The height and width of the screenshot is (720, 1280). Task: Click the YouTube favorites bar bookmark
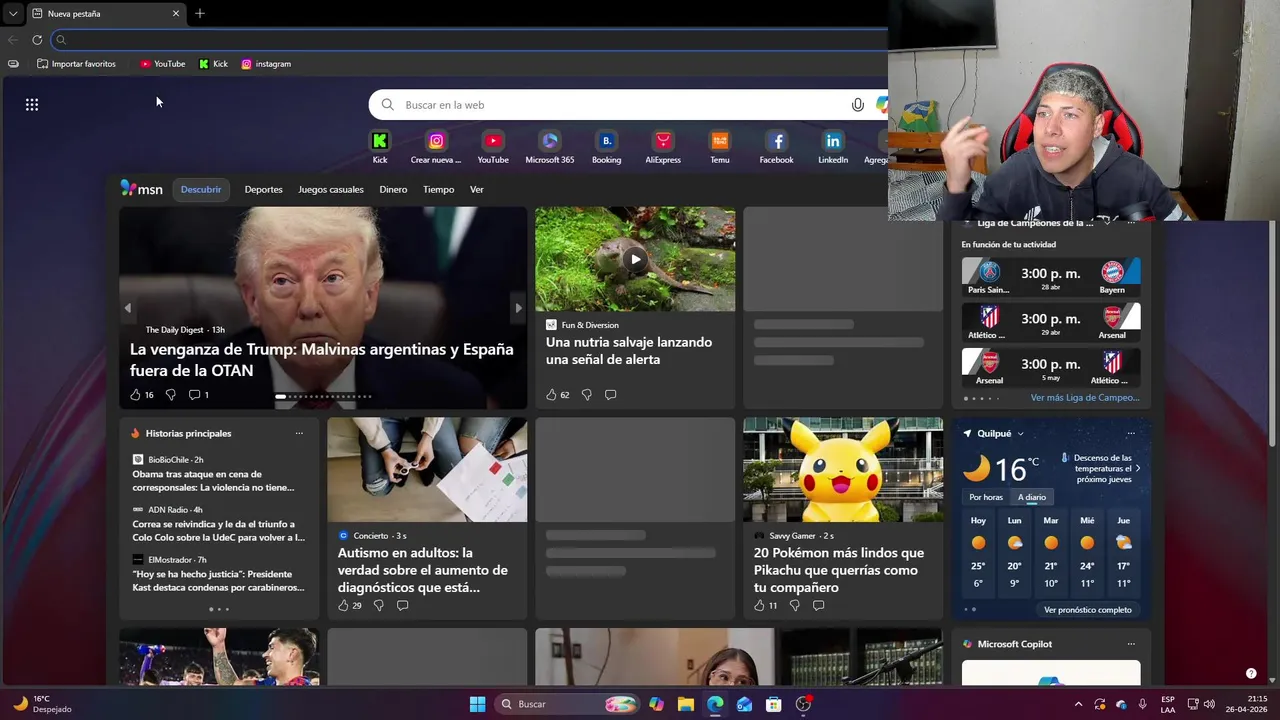pyautogui.click(x=162, y=64)
